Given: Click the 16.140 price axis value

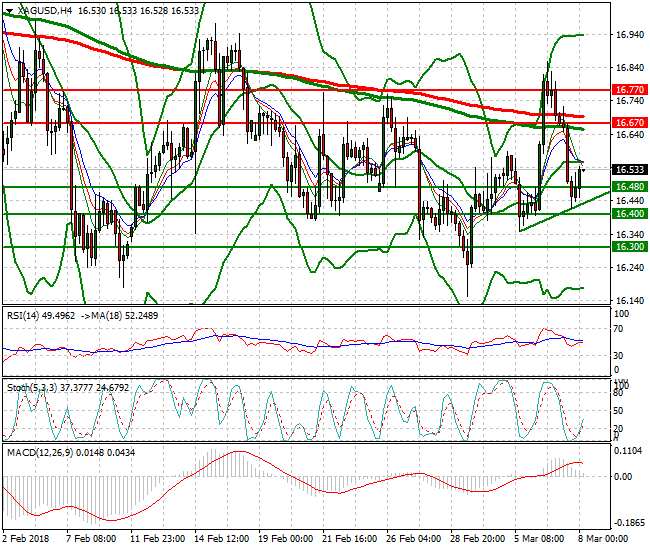Looking at the screenshot, I should (630, 301).
